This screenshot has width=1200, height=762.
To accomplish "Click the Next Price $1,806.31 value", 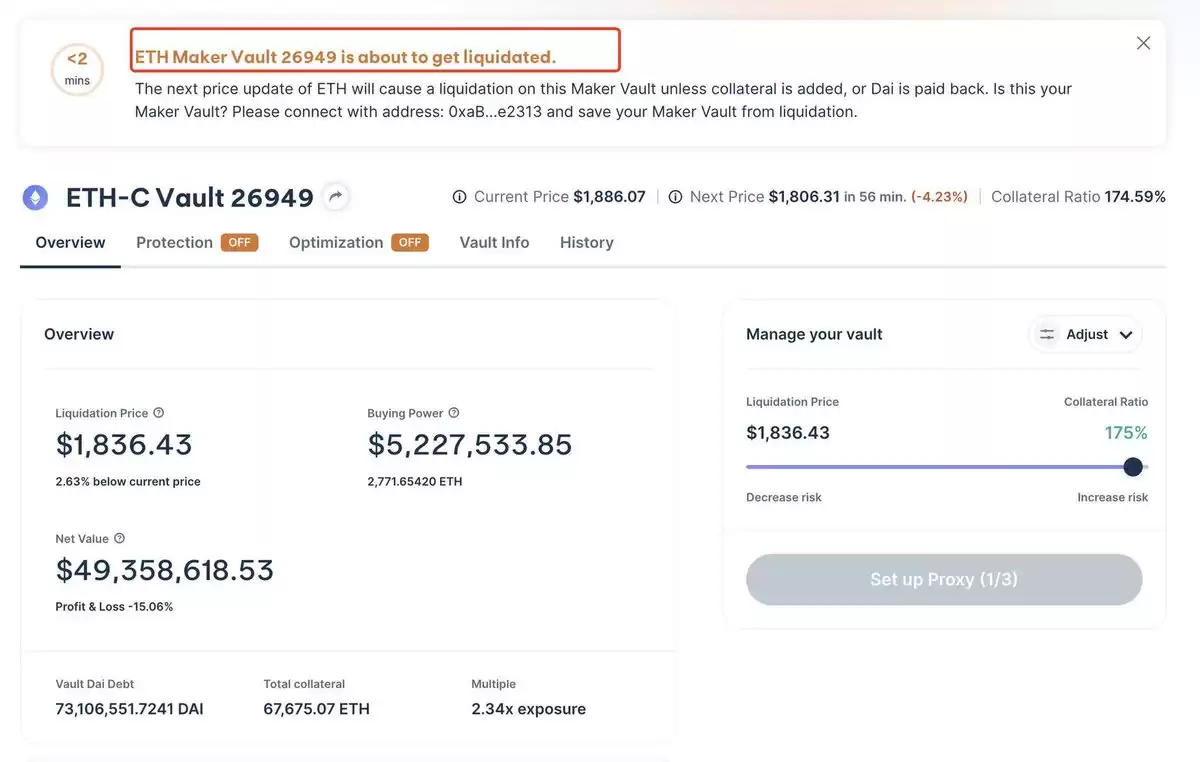I will point(804,197).
